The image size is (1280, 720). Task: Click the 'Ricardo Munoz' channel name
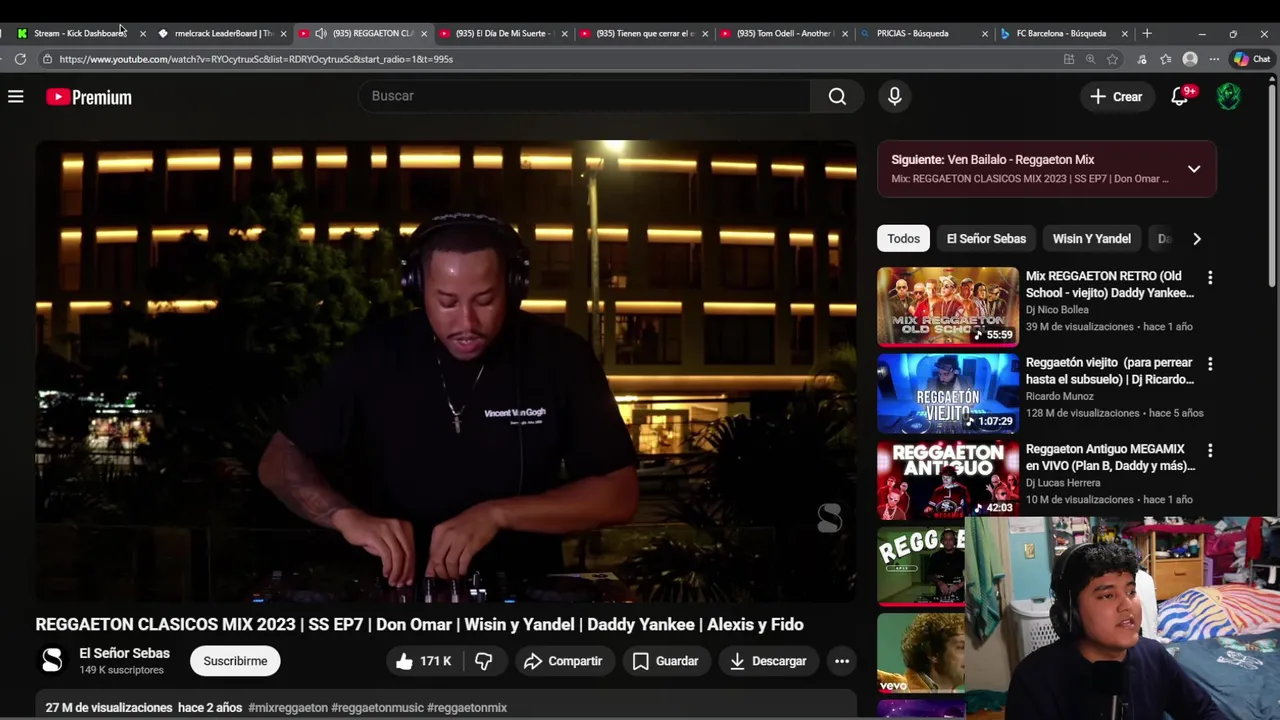tap(1060, 396)
